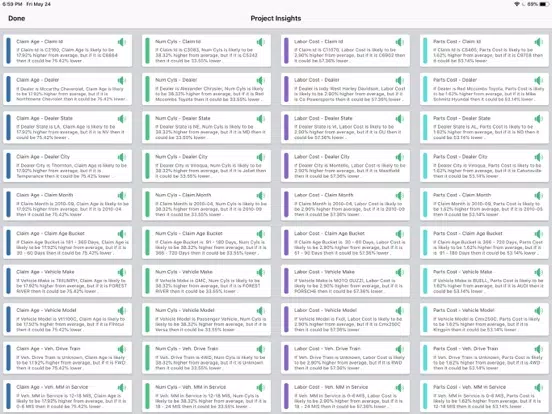
Task: Play audio for Parts Cost - Dealer City card
Action: (x=539, y=157)
